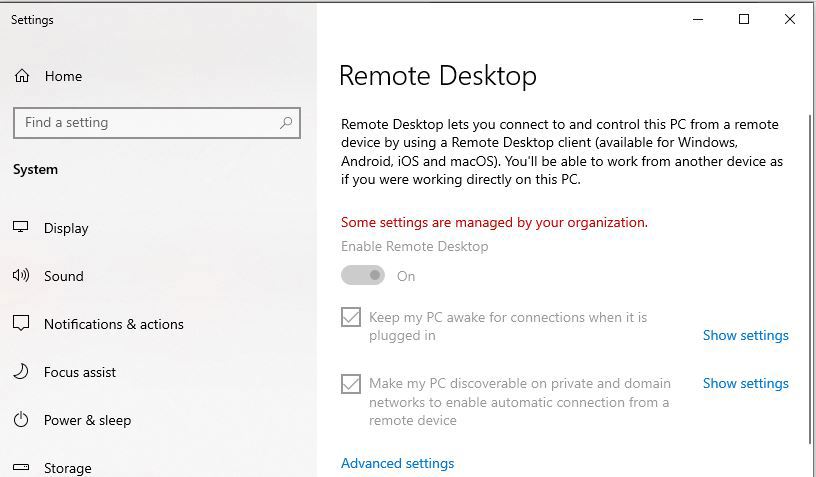This screenshot has height=477, width=816.
Task: Click the vertical page scrollbar
Action: tap(810, 279)
